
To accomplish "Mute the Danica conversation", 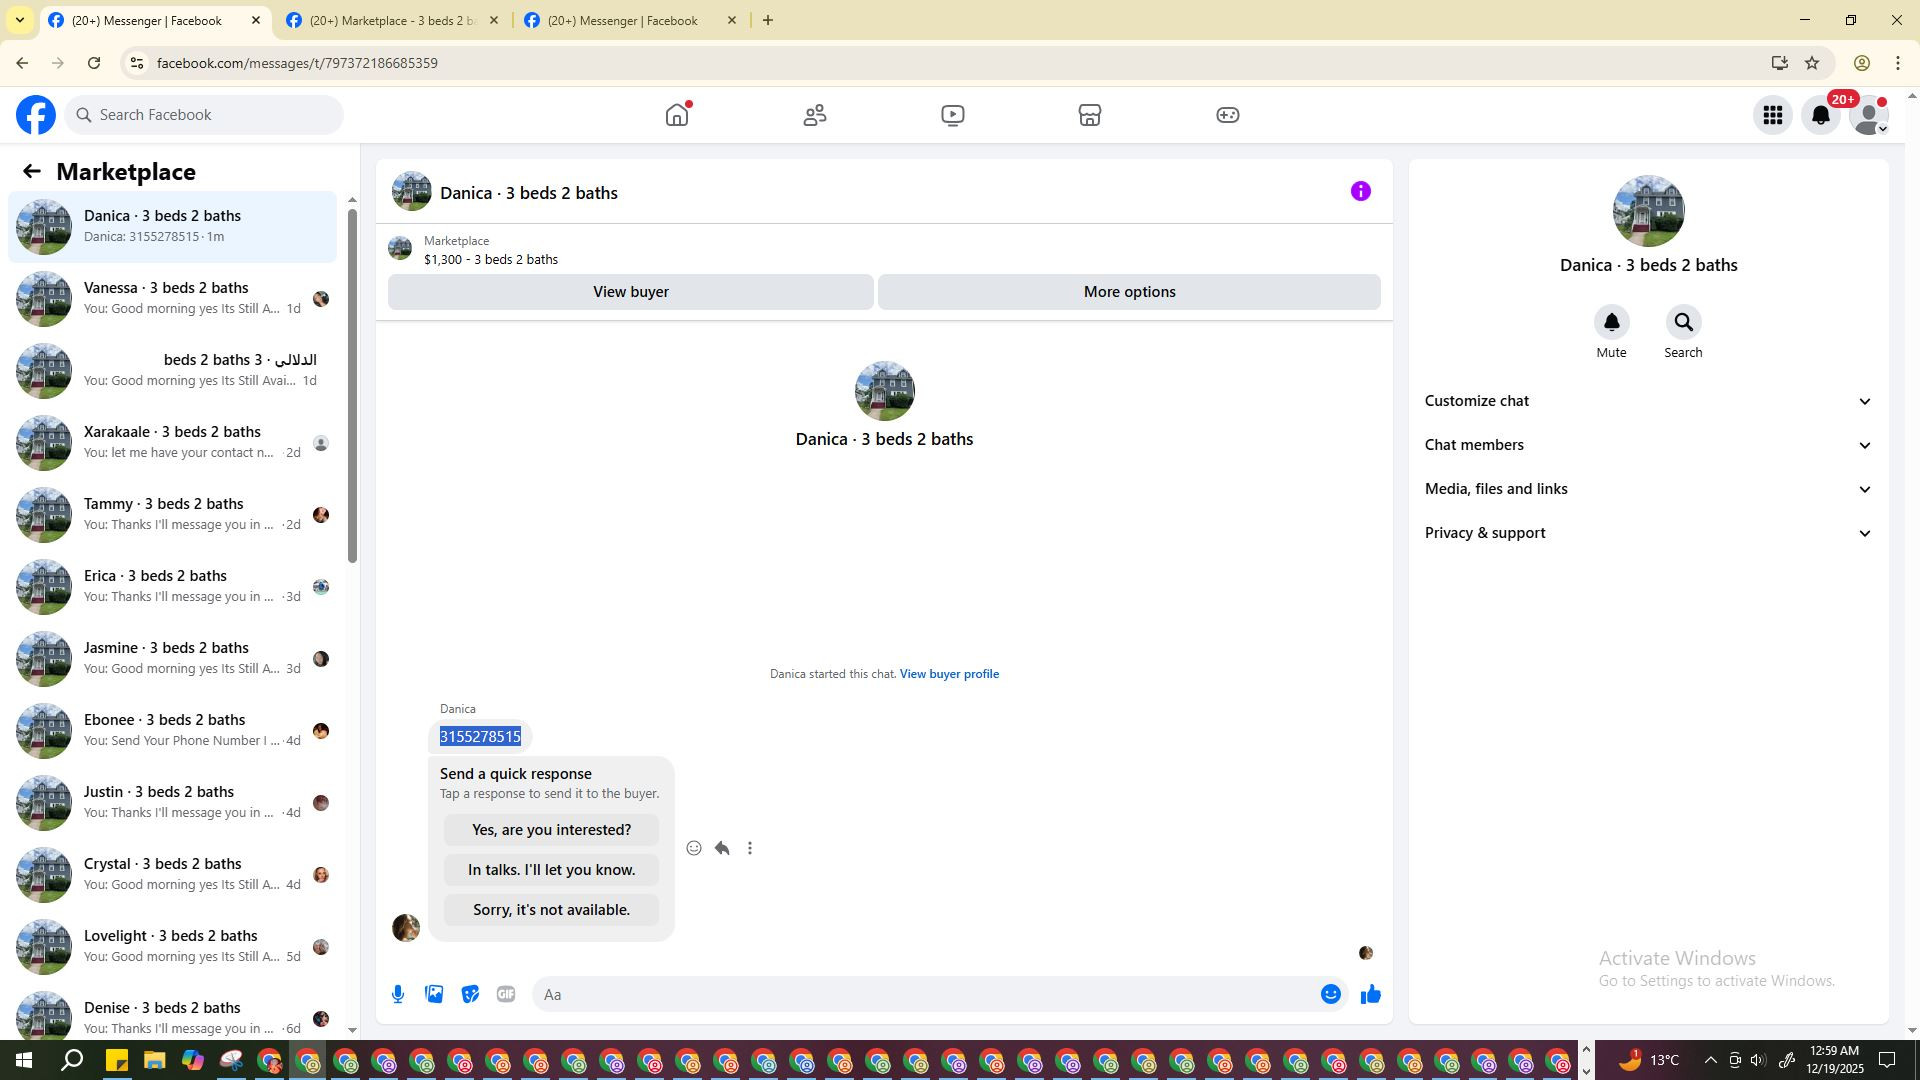I will pyautogui.click(x=1611, y=323).
